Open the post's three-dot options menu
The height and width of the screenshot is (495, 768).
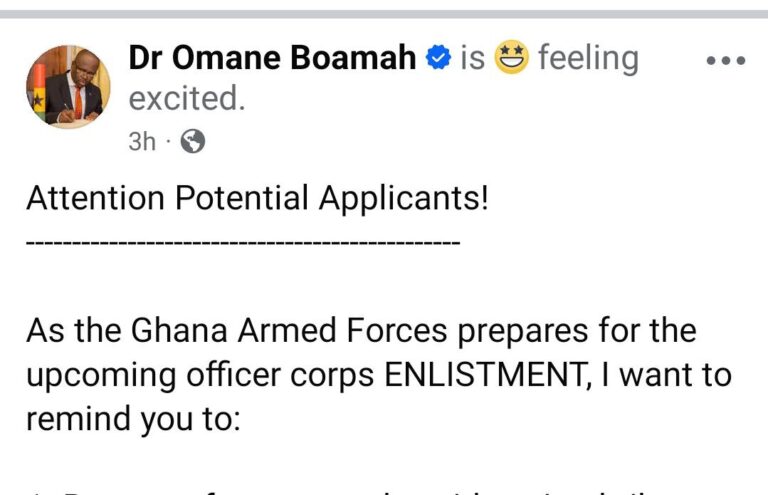(726, 61)
